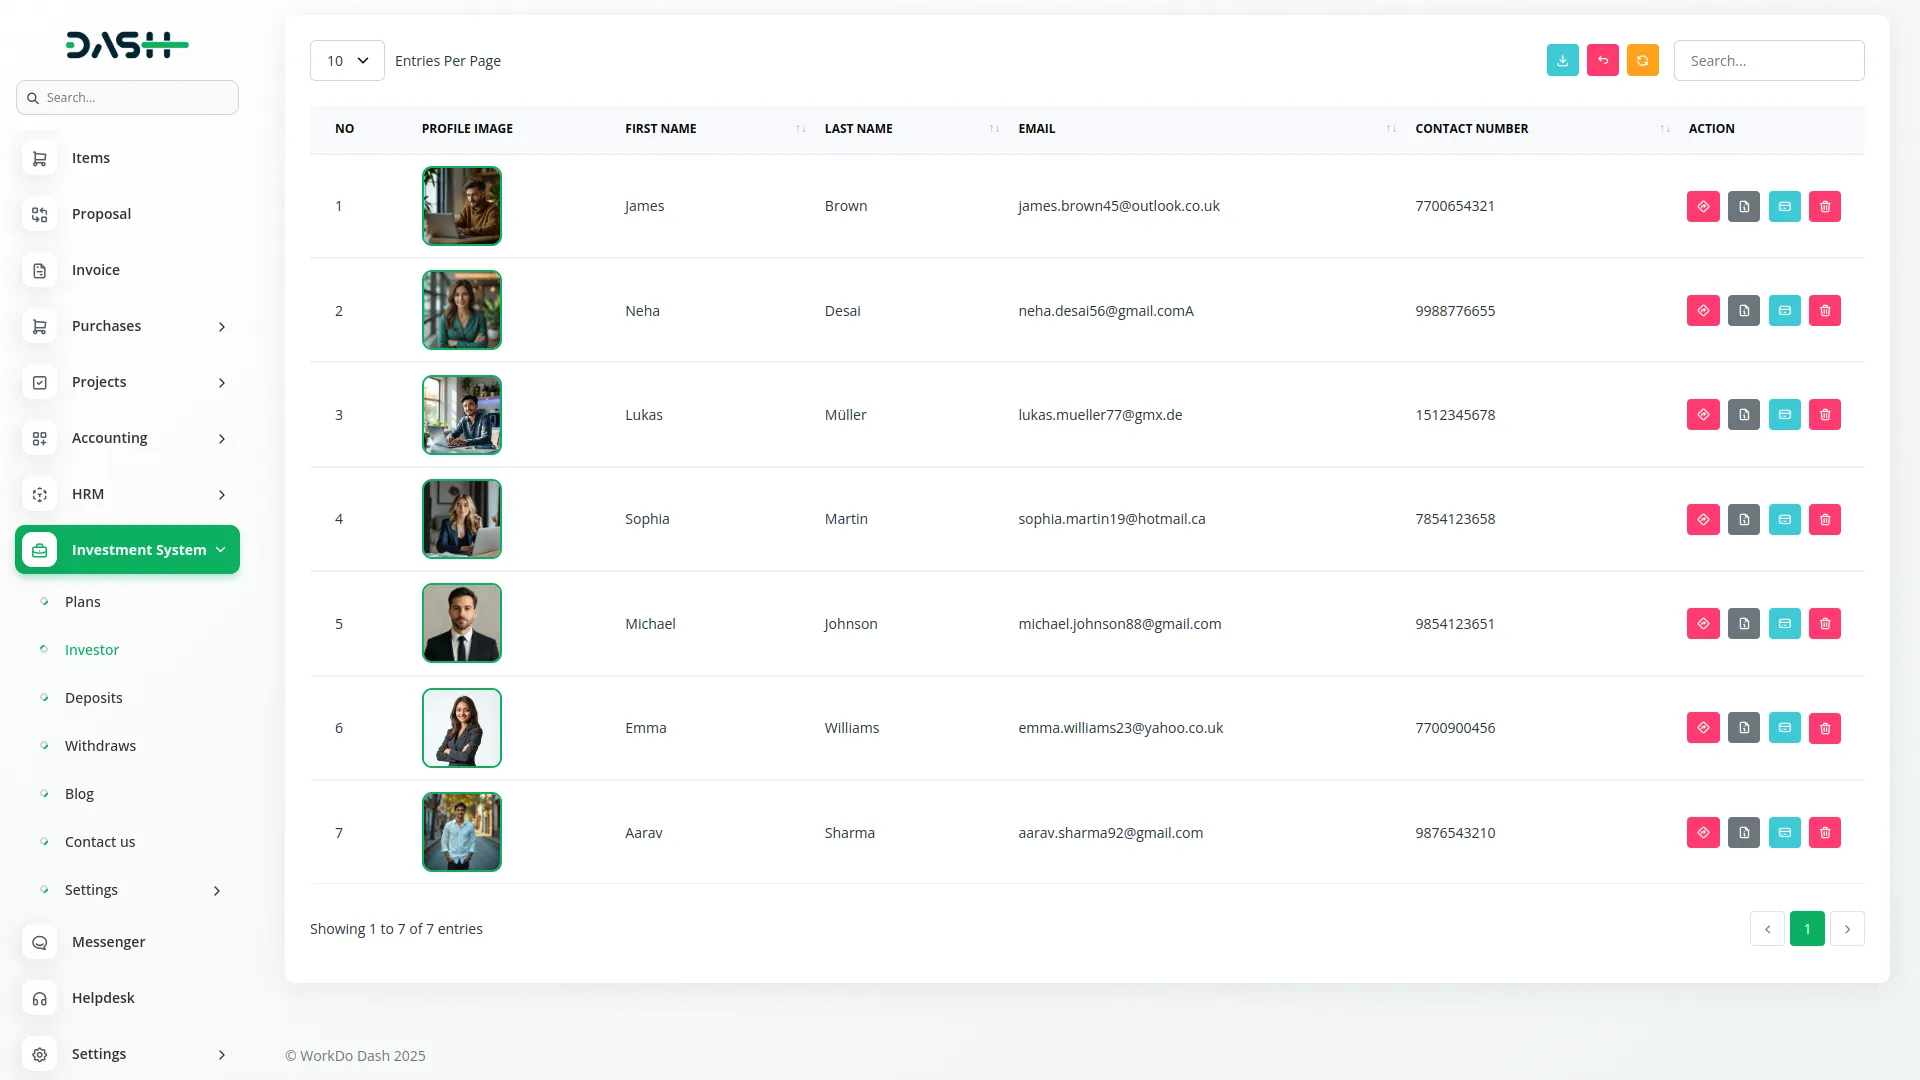Go to page 1 pagination button
The image size is (1920, 1080).
click(x=1806, y=929)
